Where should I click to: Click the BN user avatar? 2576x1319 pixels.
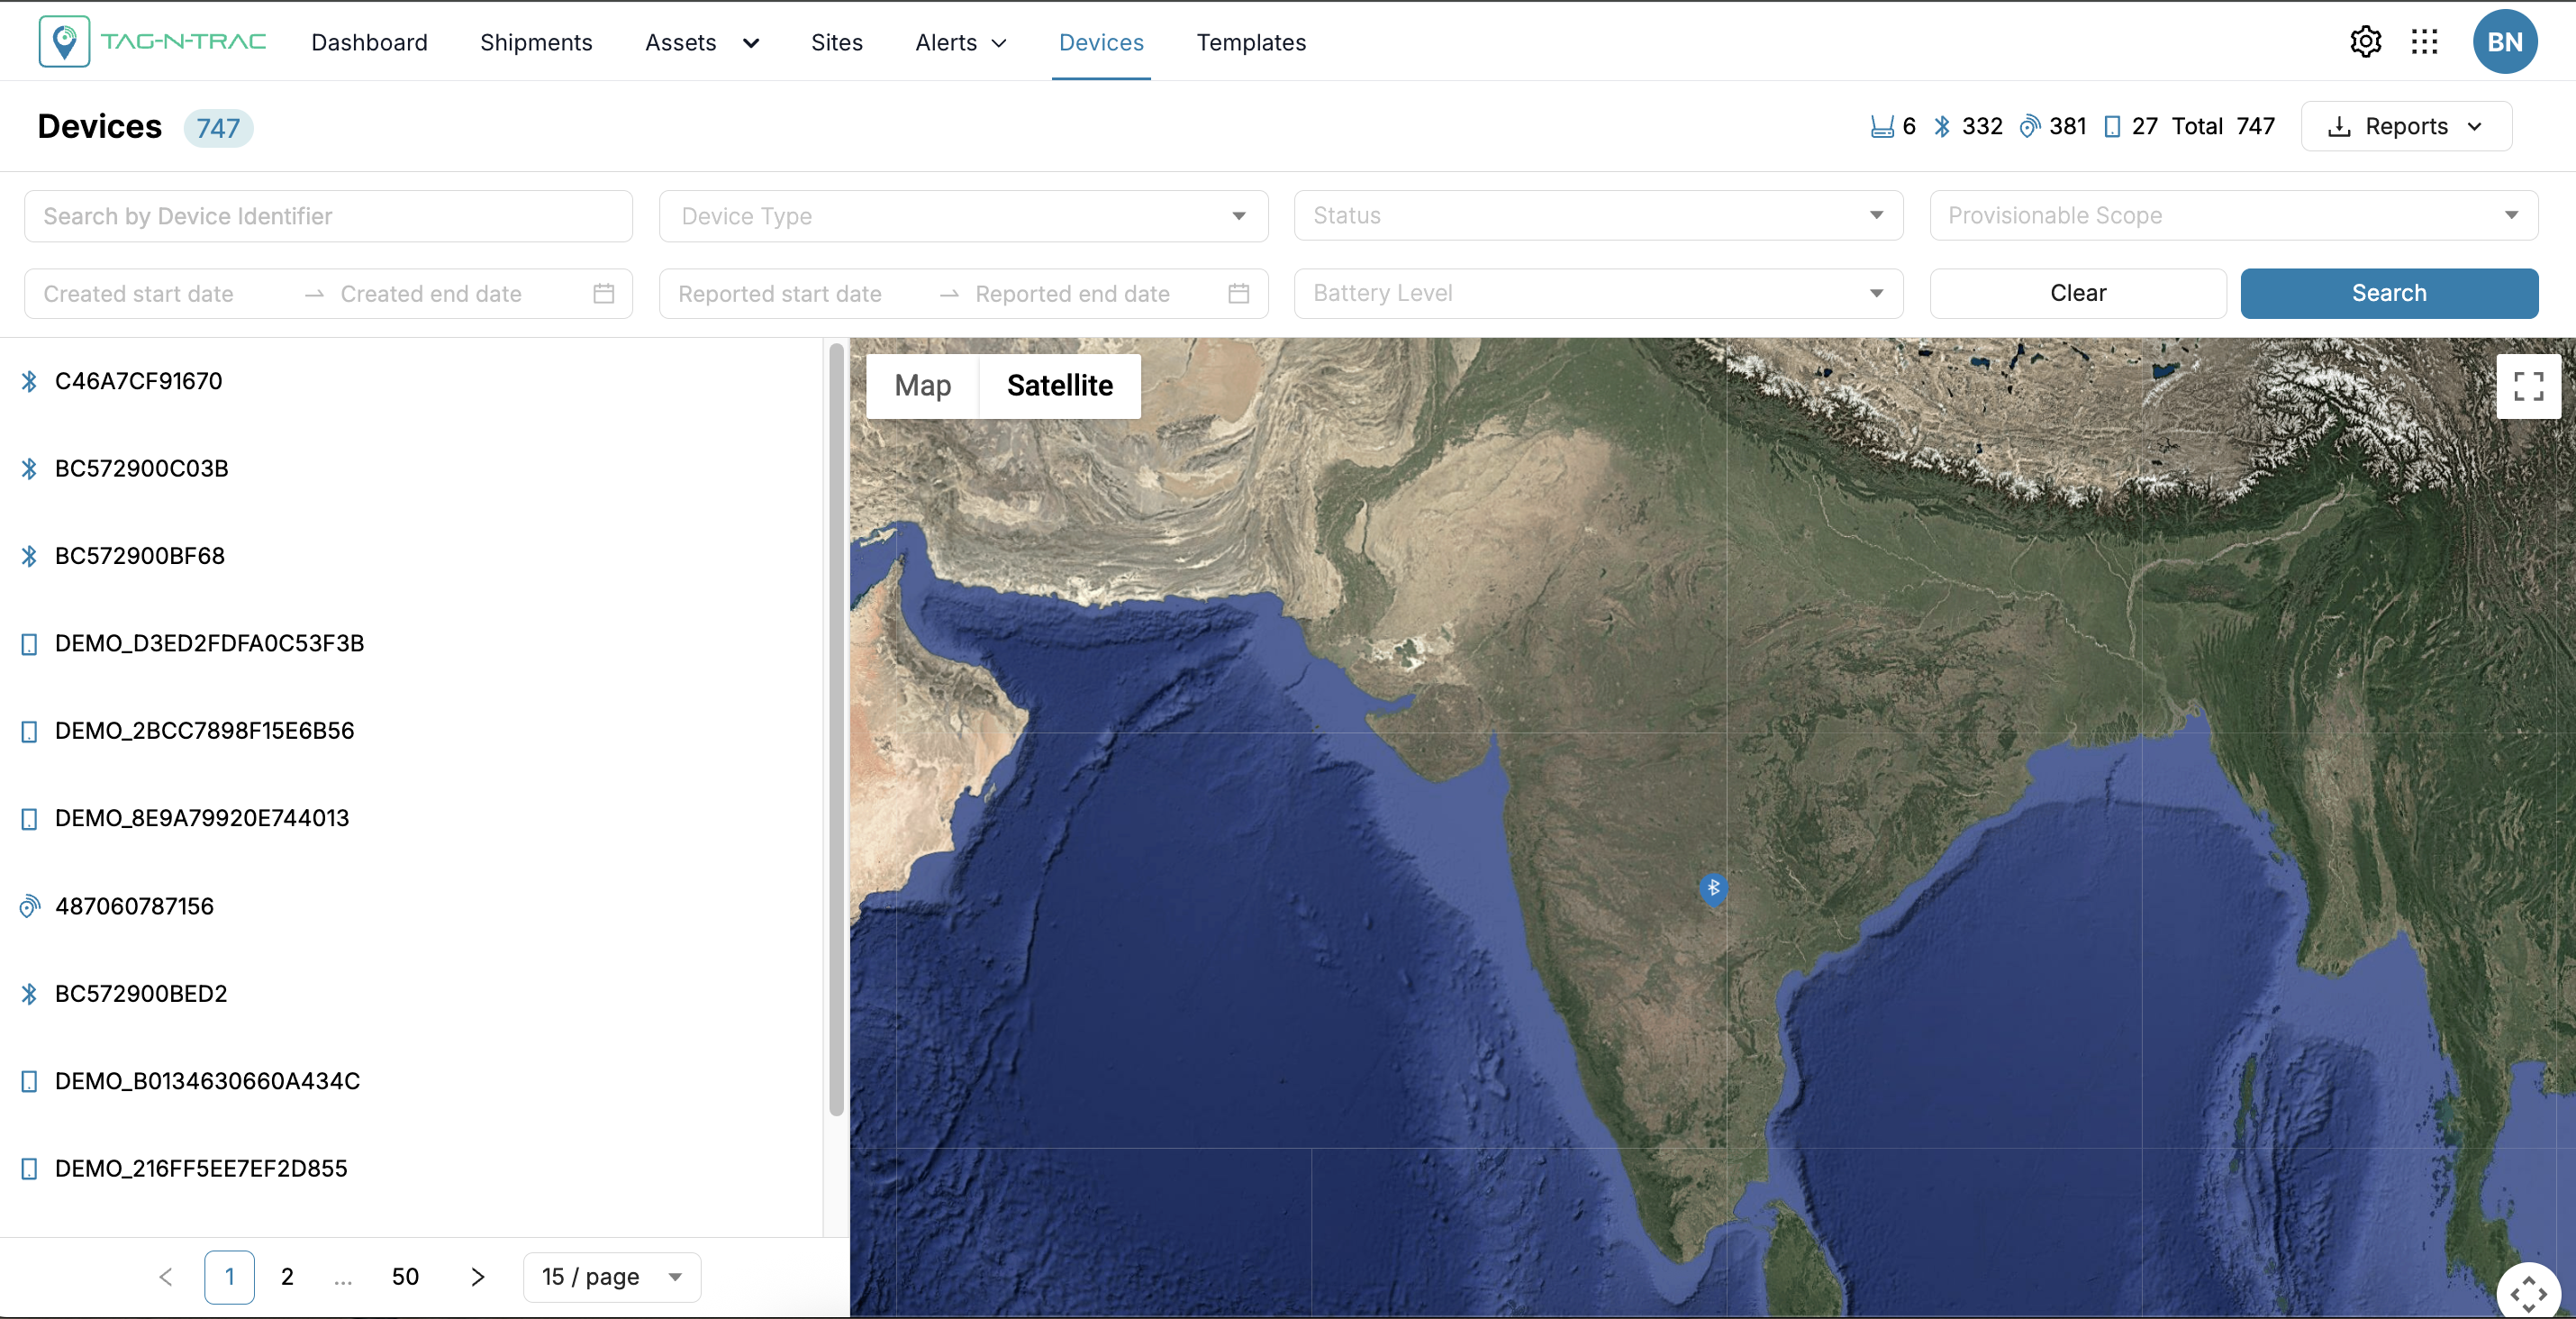click(2504, 42)
